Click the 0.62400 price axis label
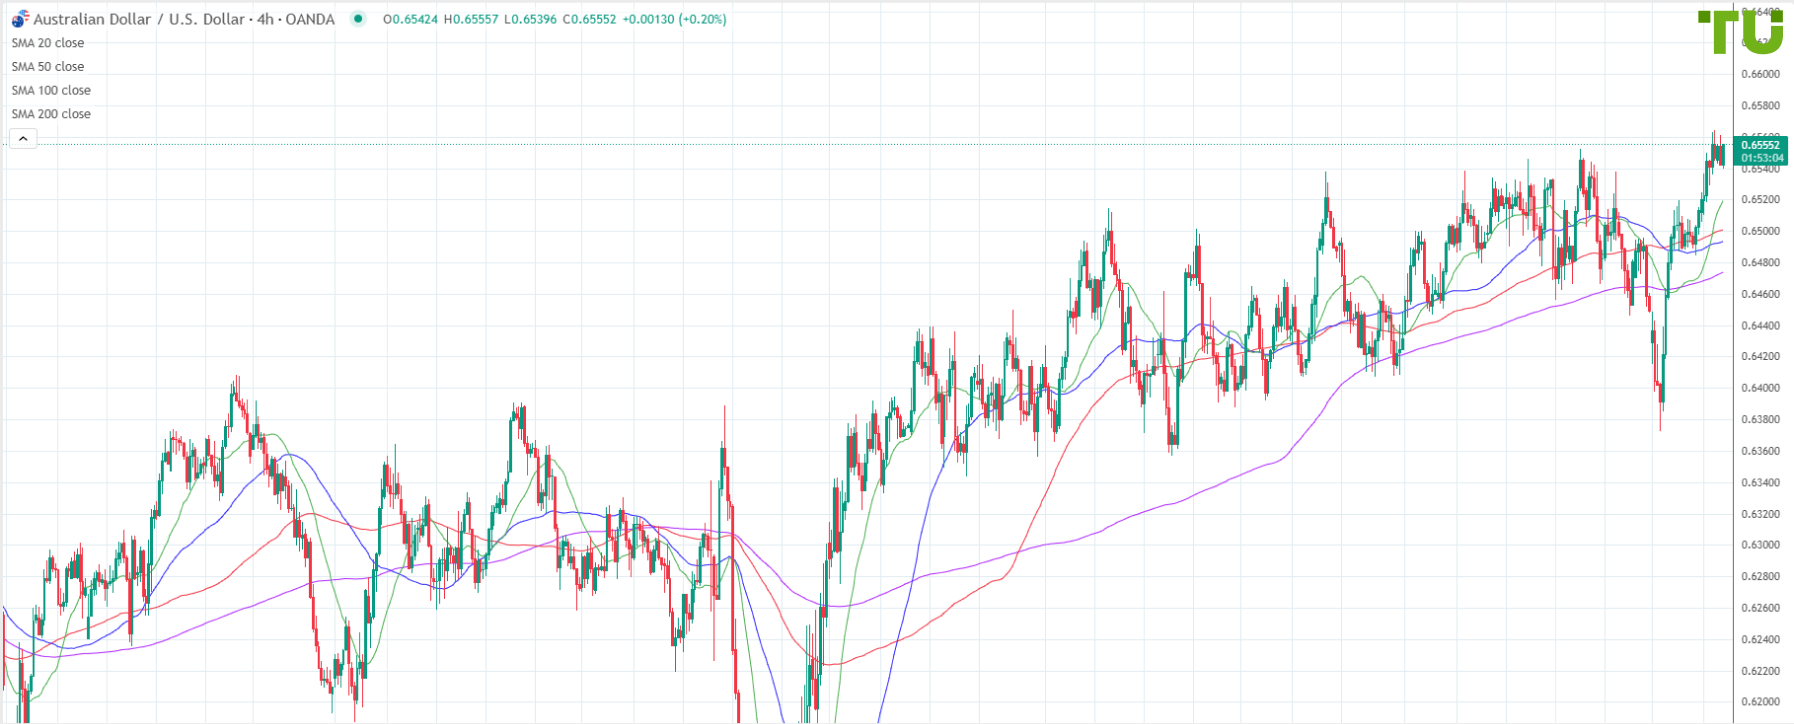The image size is (1794, 724). [1761, 640]
